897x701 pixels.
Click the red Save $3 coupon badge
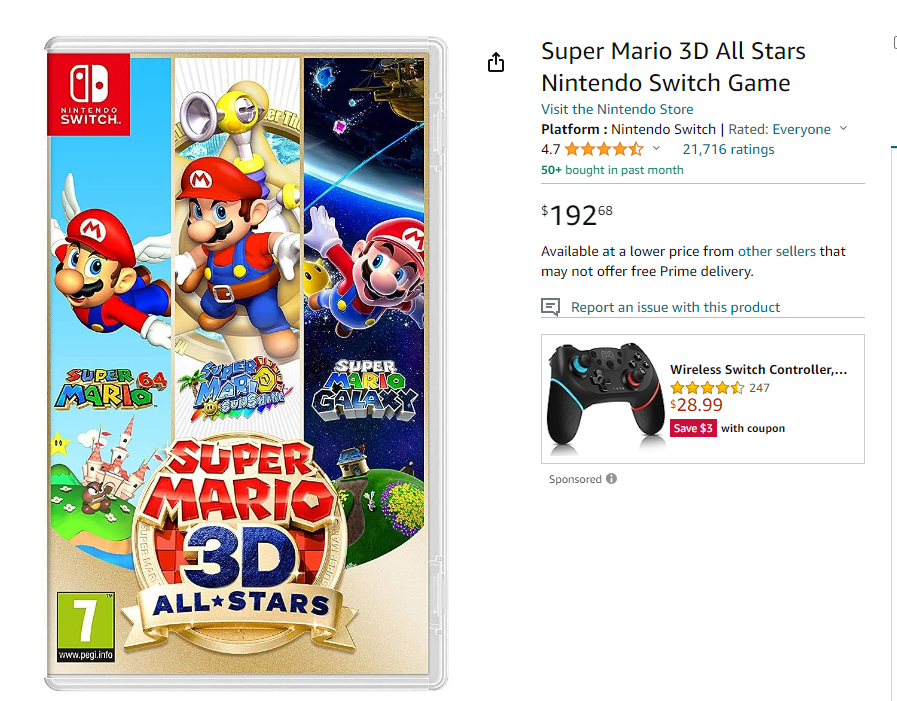click(693, 428)
